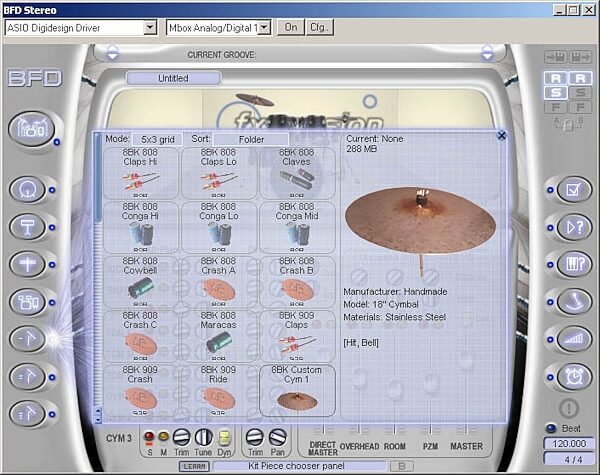This screenshot has width=600, height=475.
Task: Toggle the left S button at top right
Action: point(556,93)
